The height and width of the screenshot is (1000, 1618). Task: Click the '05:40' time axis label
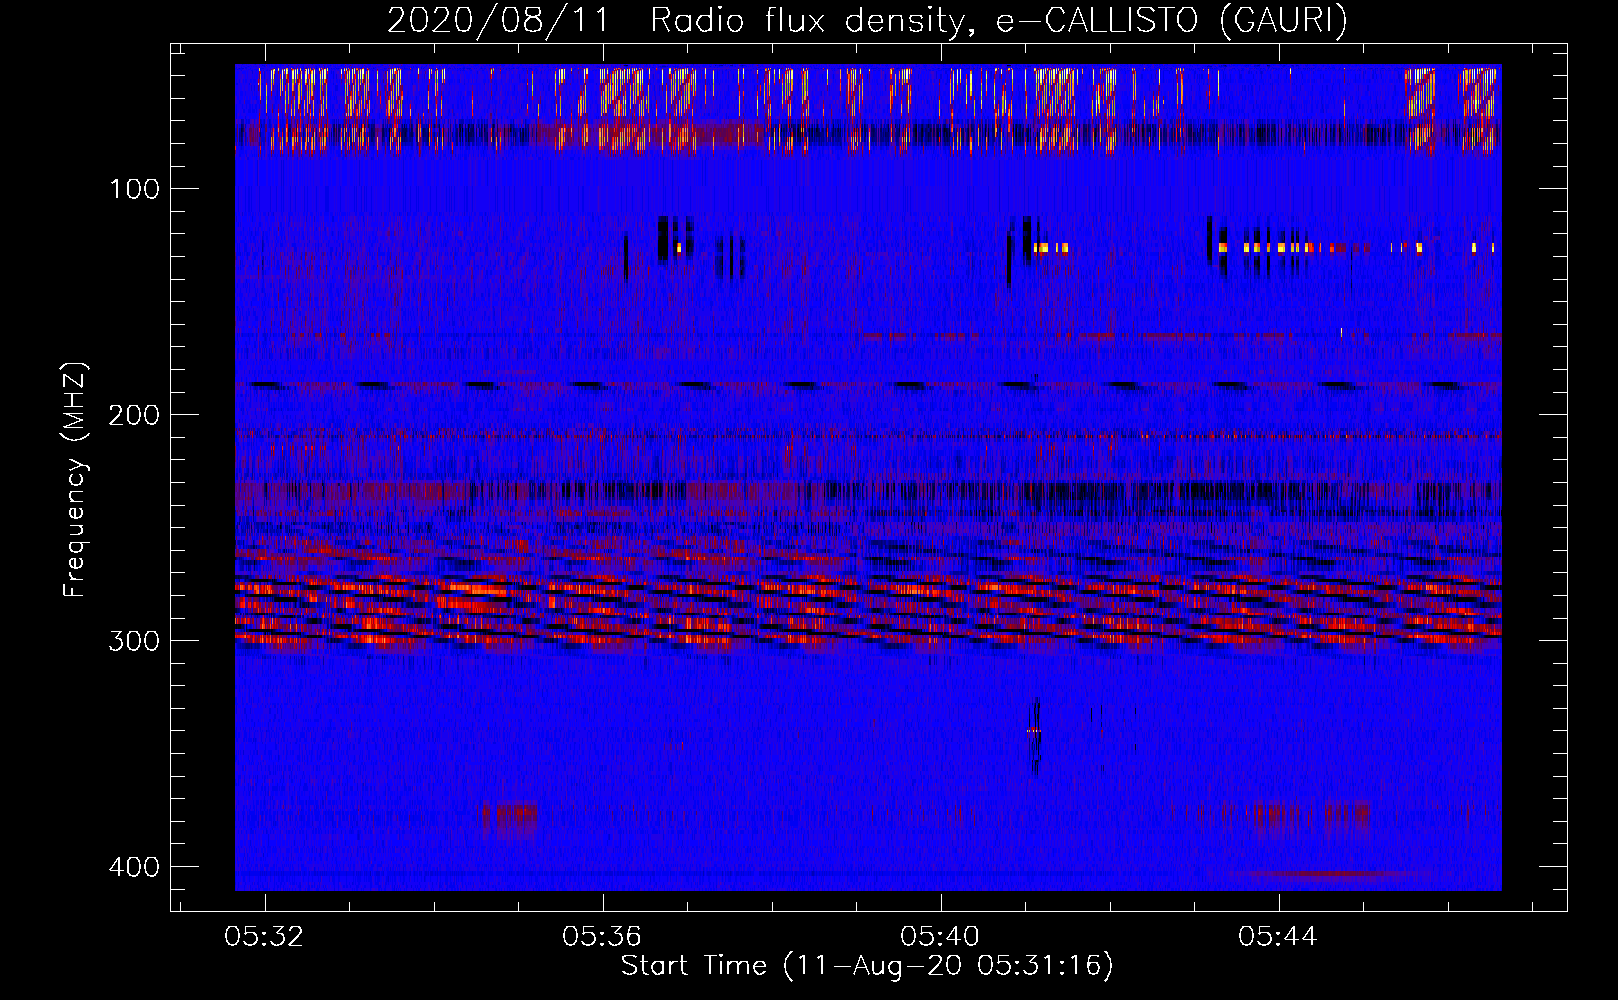tap(939, 937)
